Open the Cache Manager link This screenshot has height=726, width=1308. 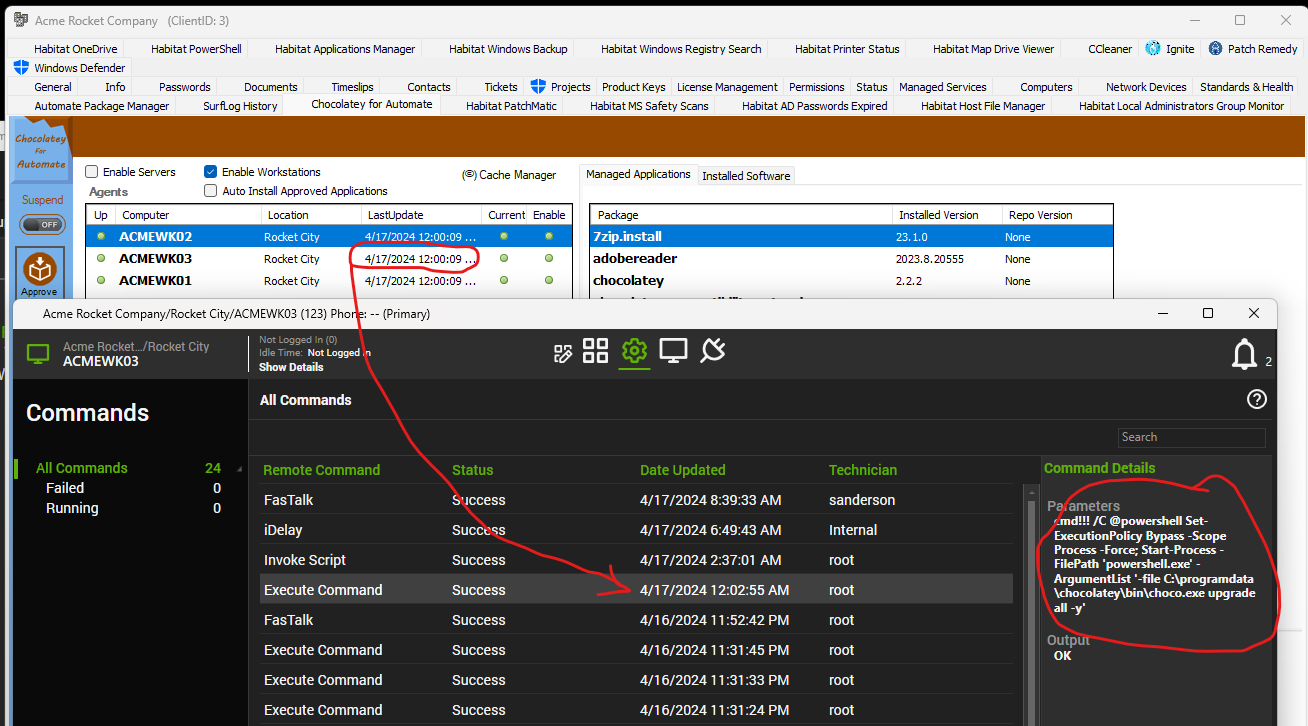(509, 175)
